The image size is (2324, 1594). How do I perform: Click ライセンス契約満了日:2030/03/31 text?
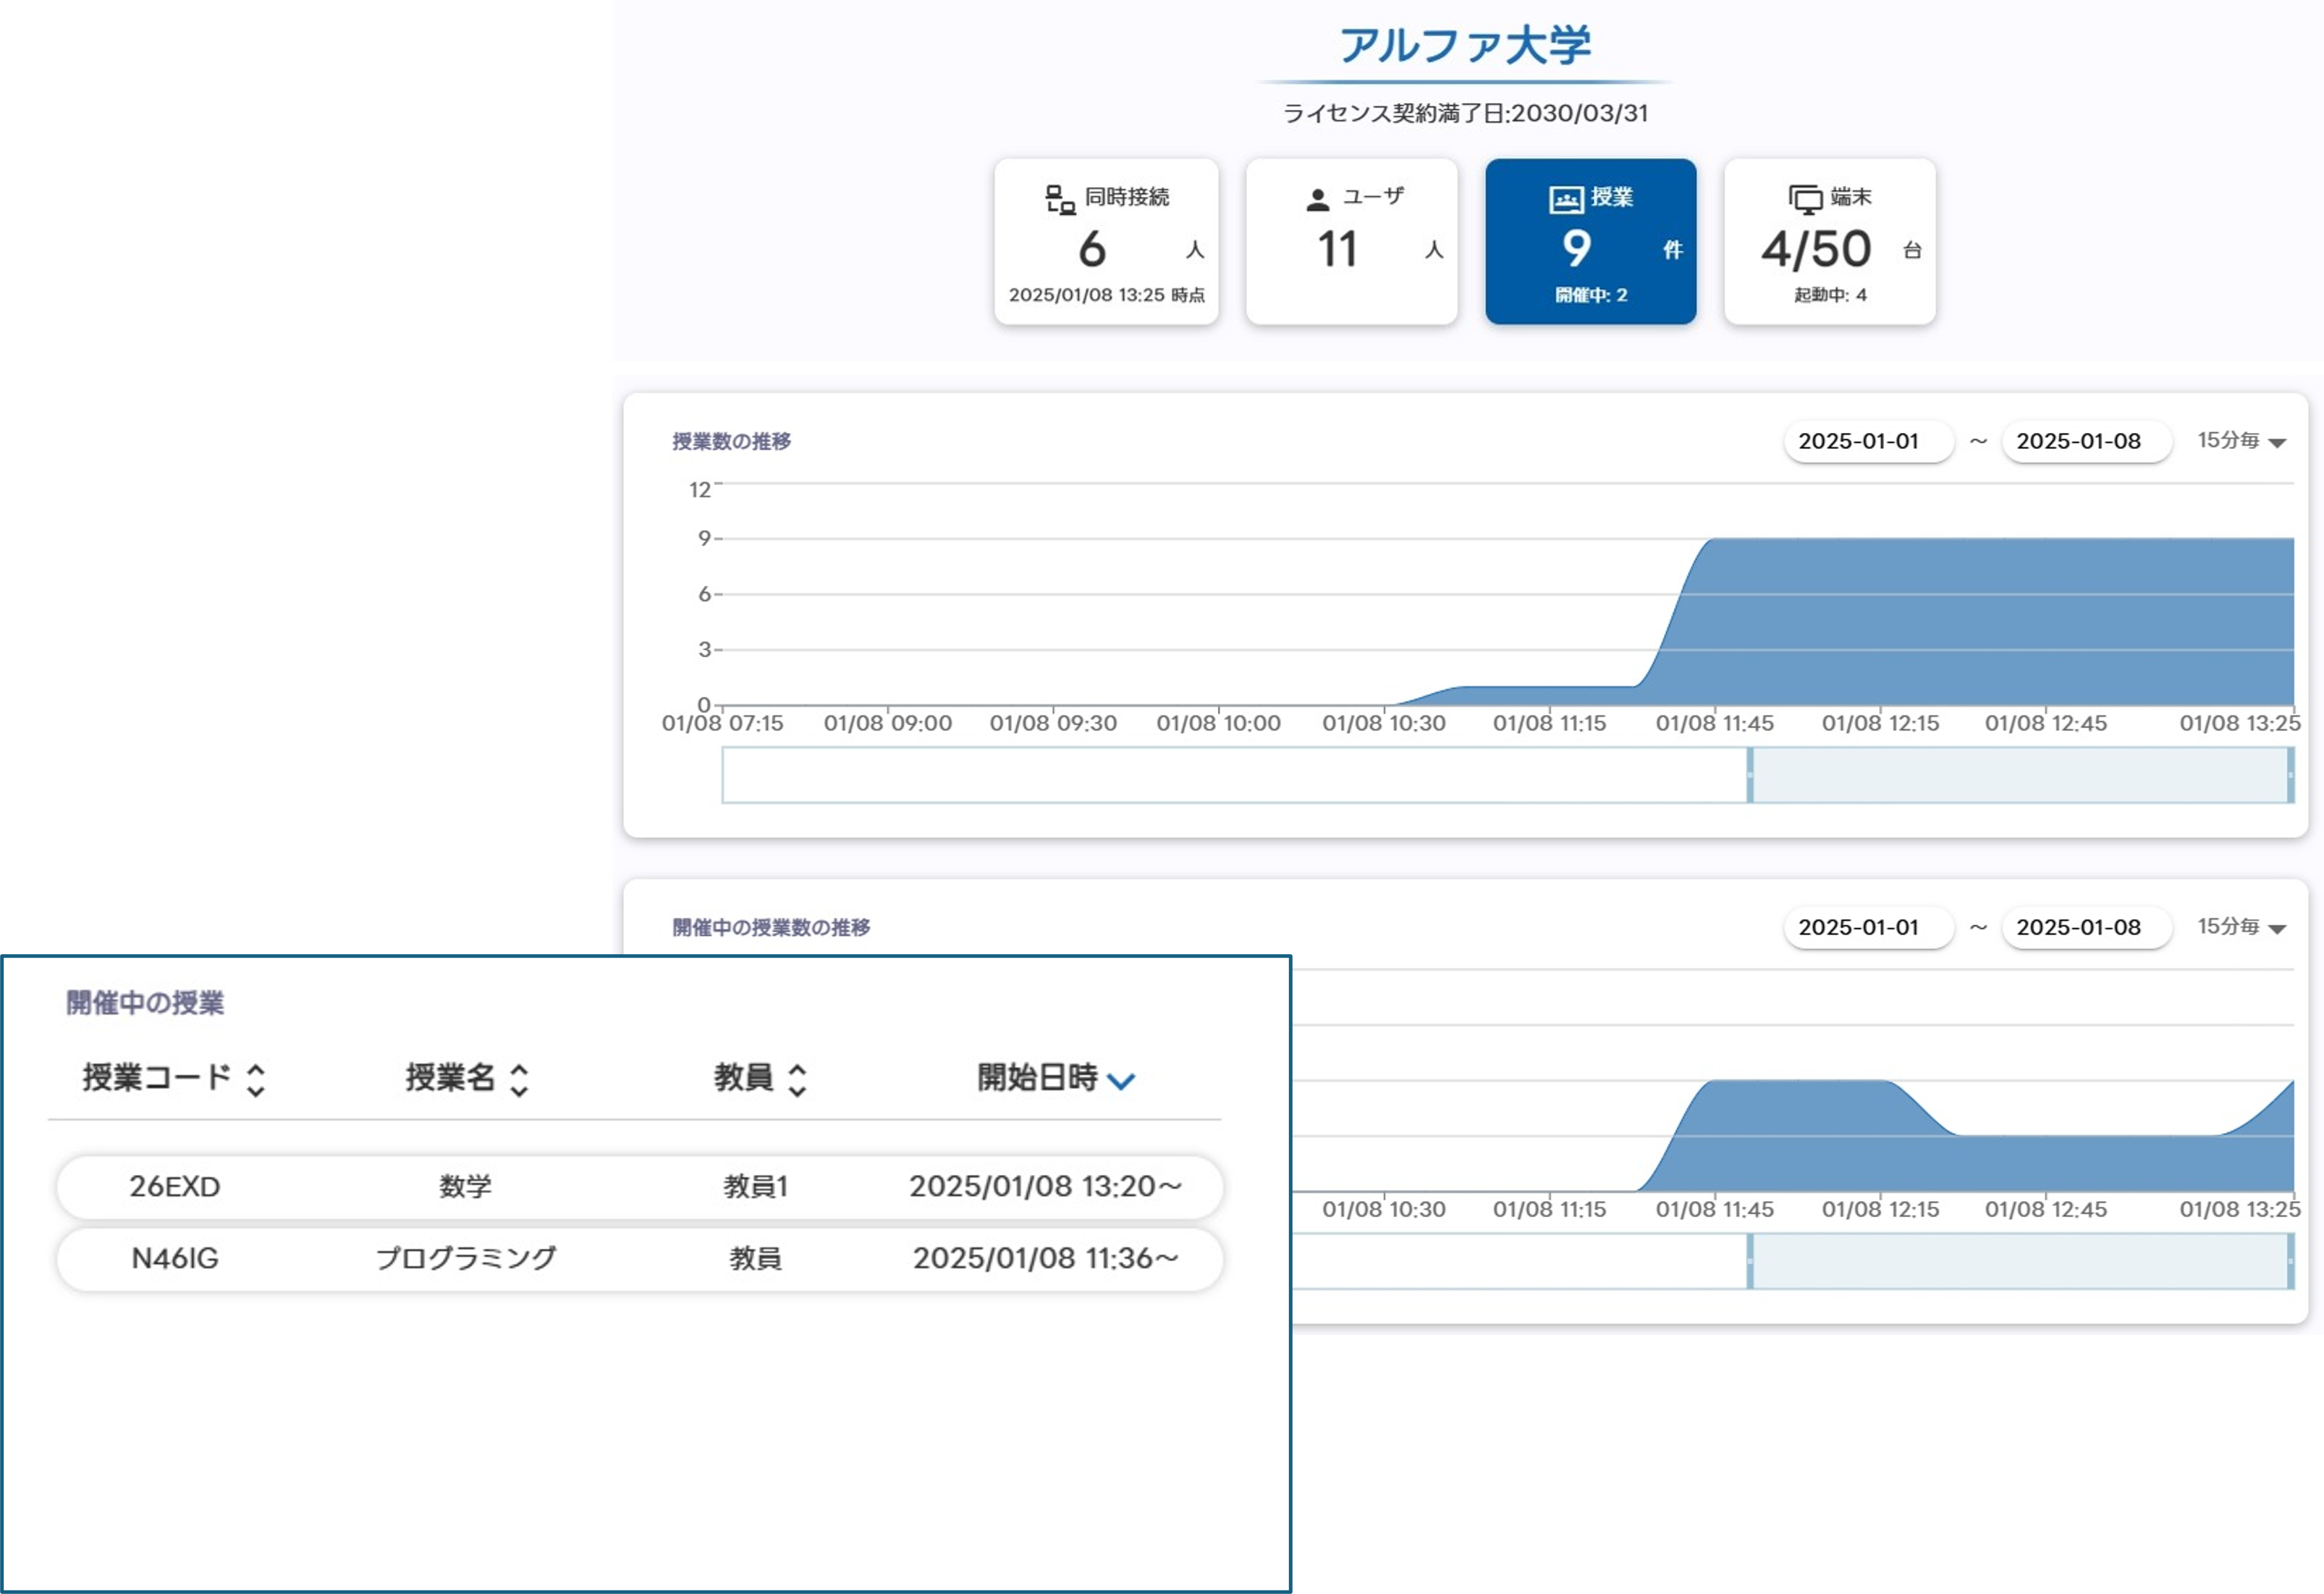point(1465,113)
